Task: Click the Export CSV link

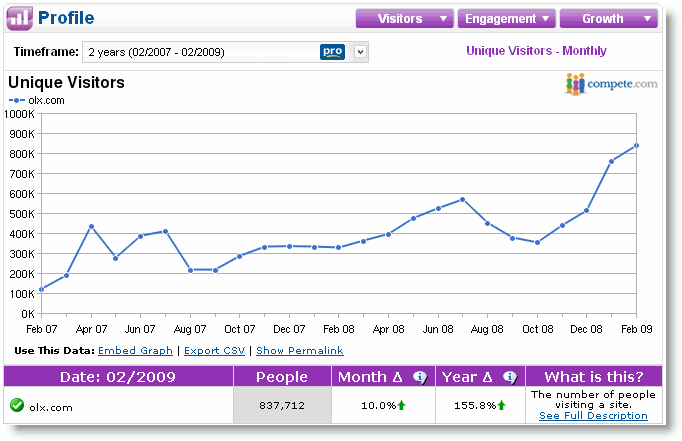Action: tap(214, 351)
